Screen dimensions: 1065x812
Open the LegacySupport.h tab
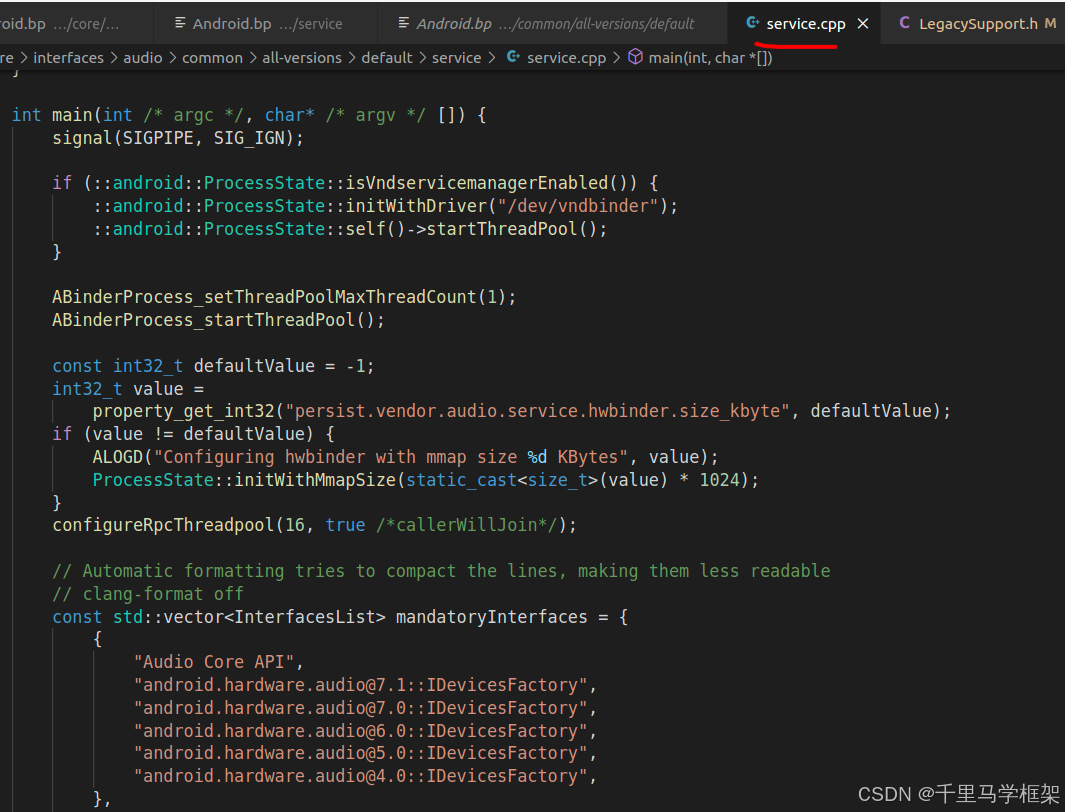(978, 24)
